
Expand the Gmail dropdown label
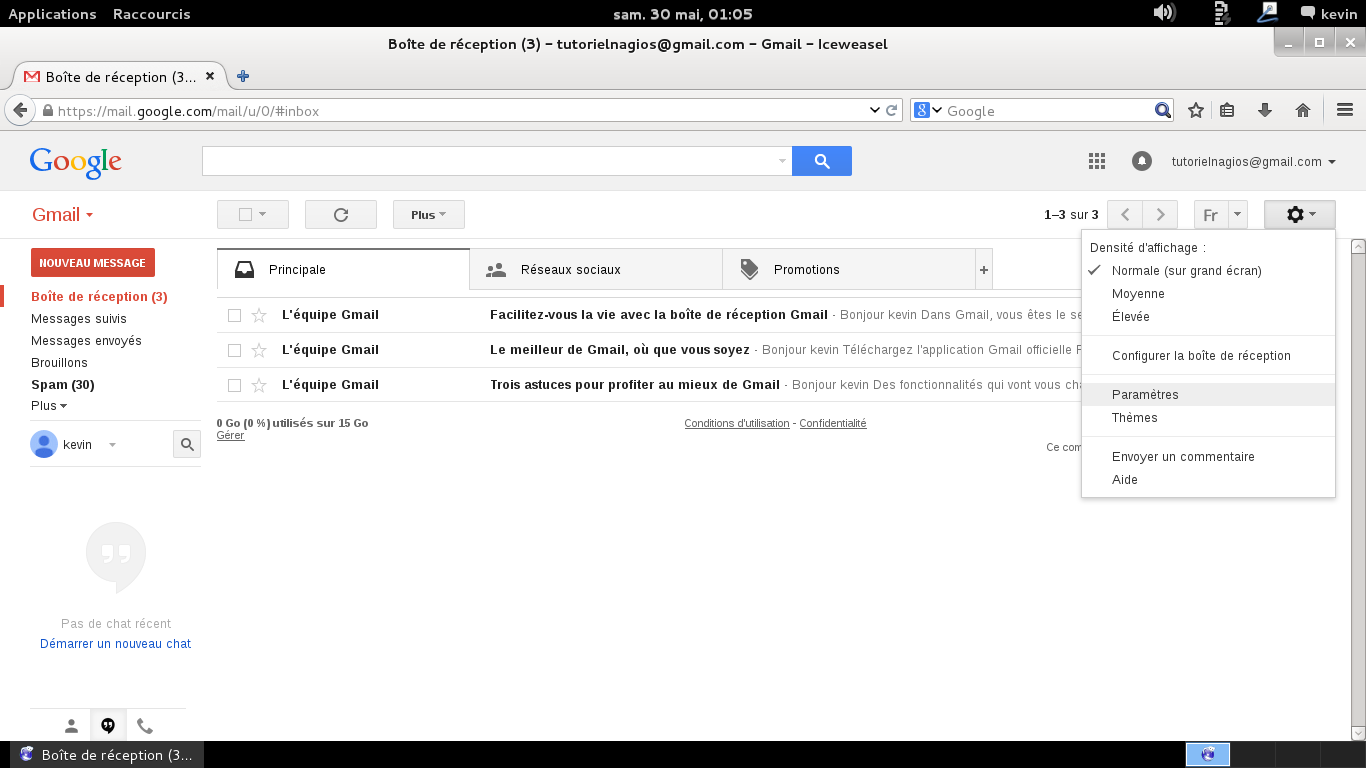(x=62, y=215)
